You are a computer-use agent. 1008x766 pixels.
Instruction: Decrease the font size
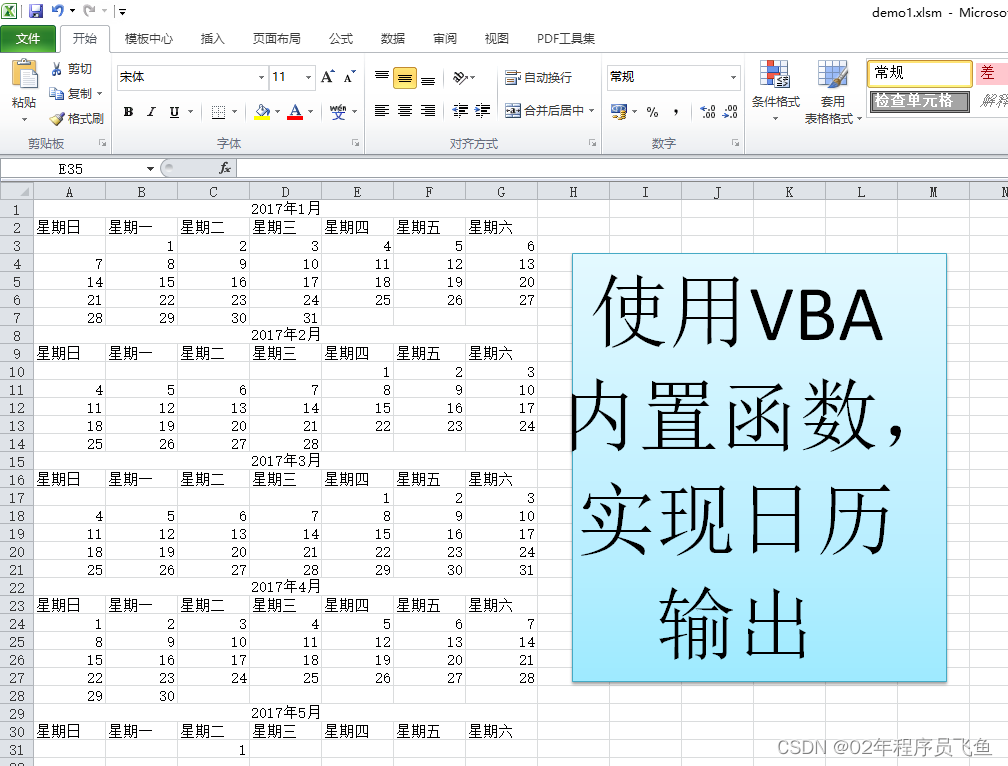[349, 77]
